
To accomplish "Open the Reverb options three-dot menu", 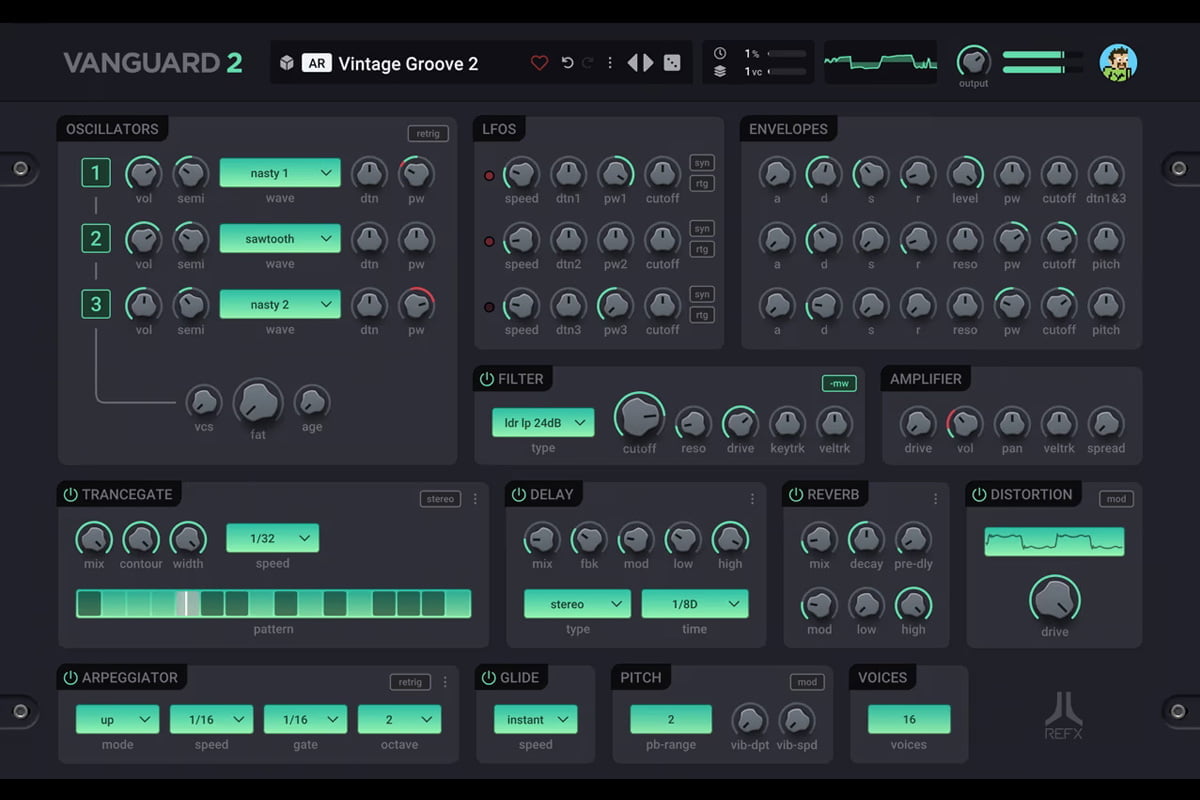I will coord(936,499).
